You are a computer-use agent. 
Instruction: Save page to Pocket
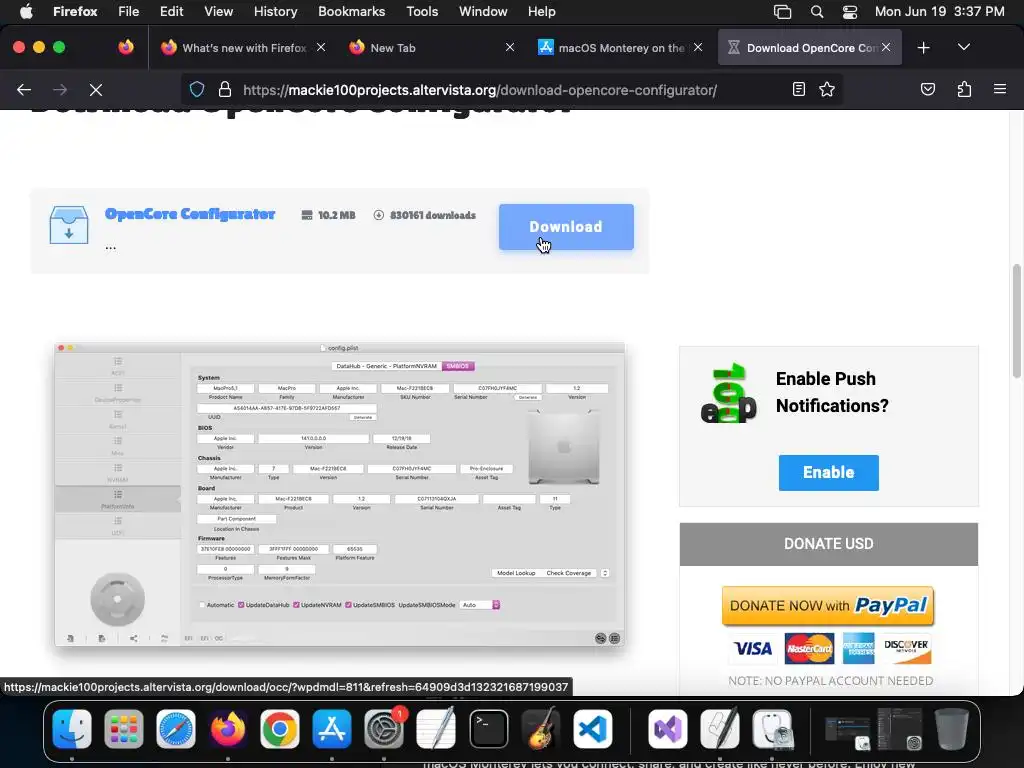point(928,89)
